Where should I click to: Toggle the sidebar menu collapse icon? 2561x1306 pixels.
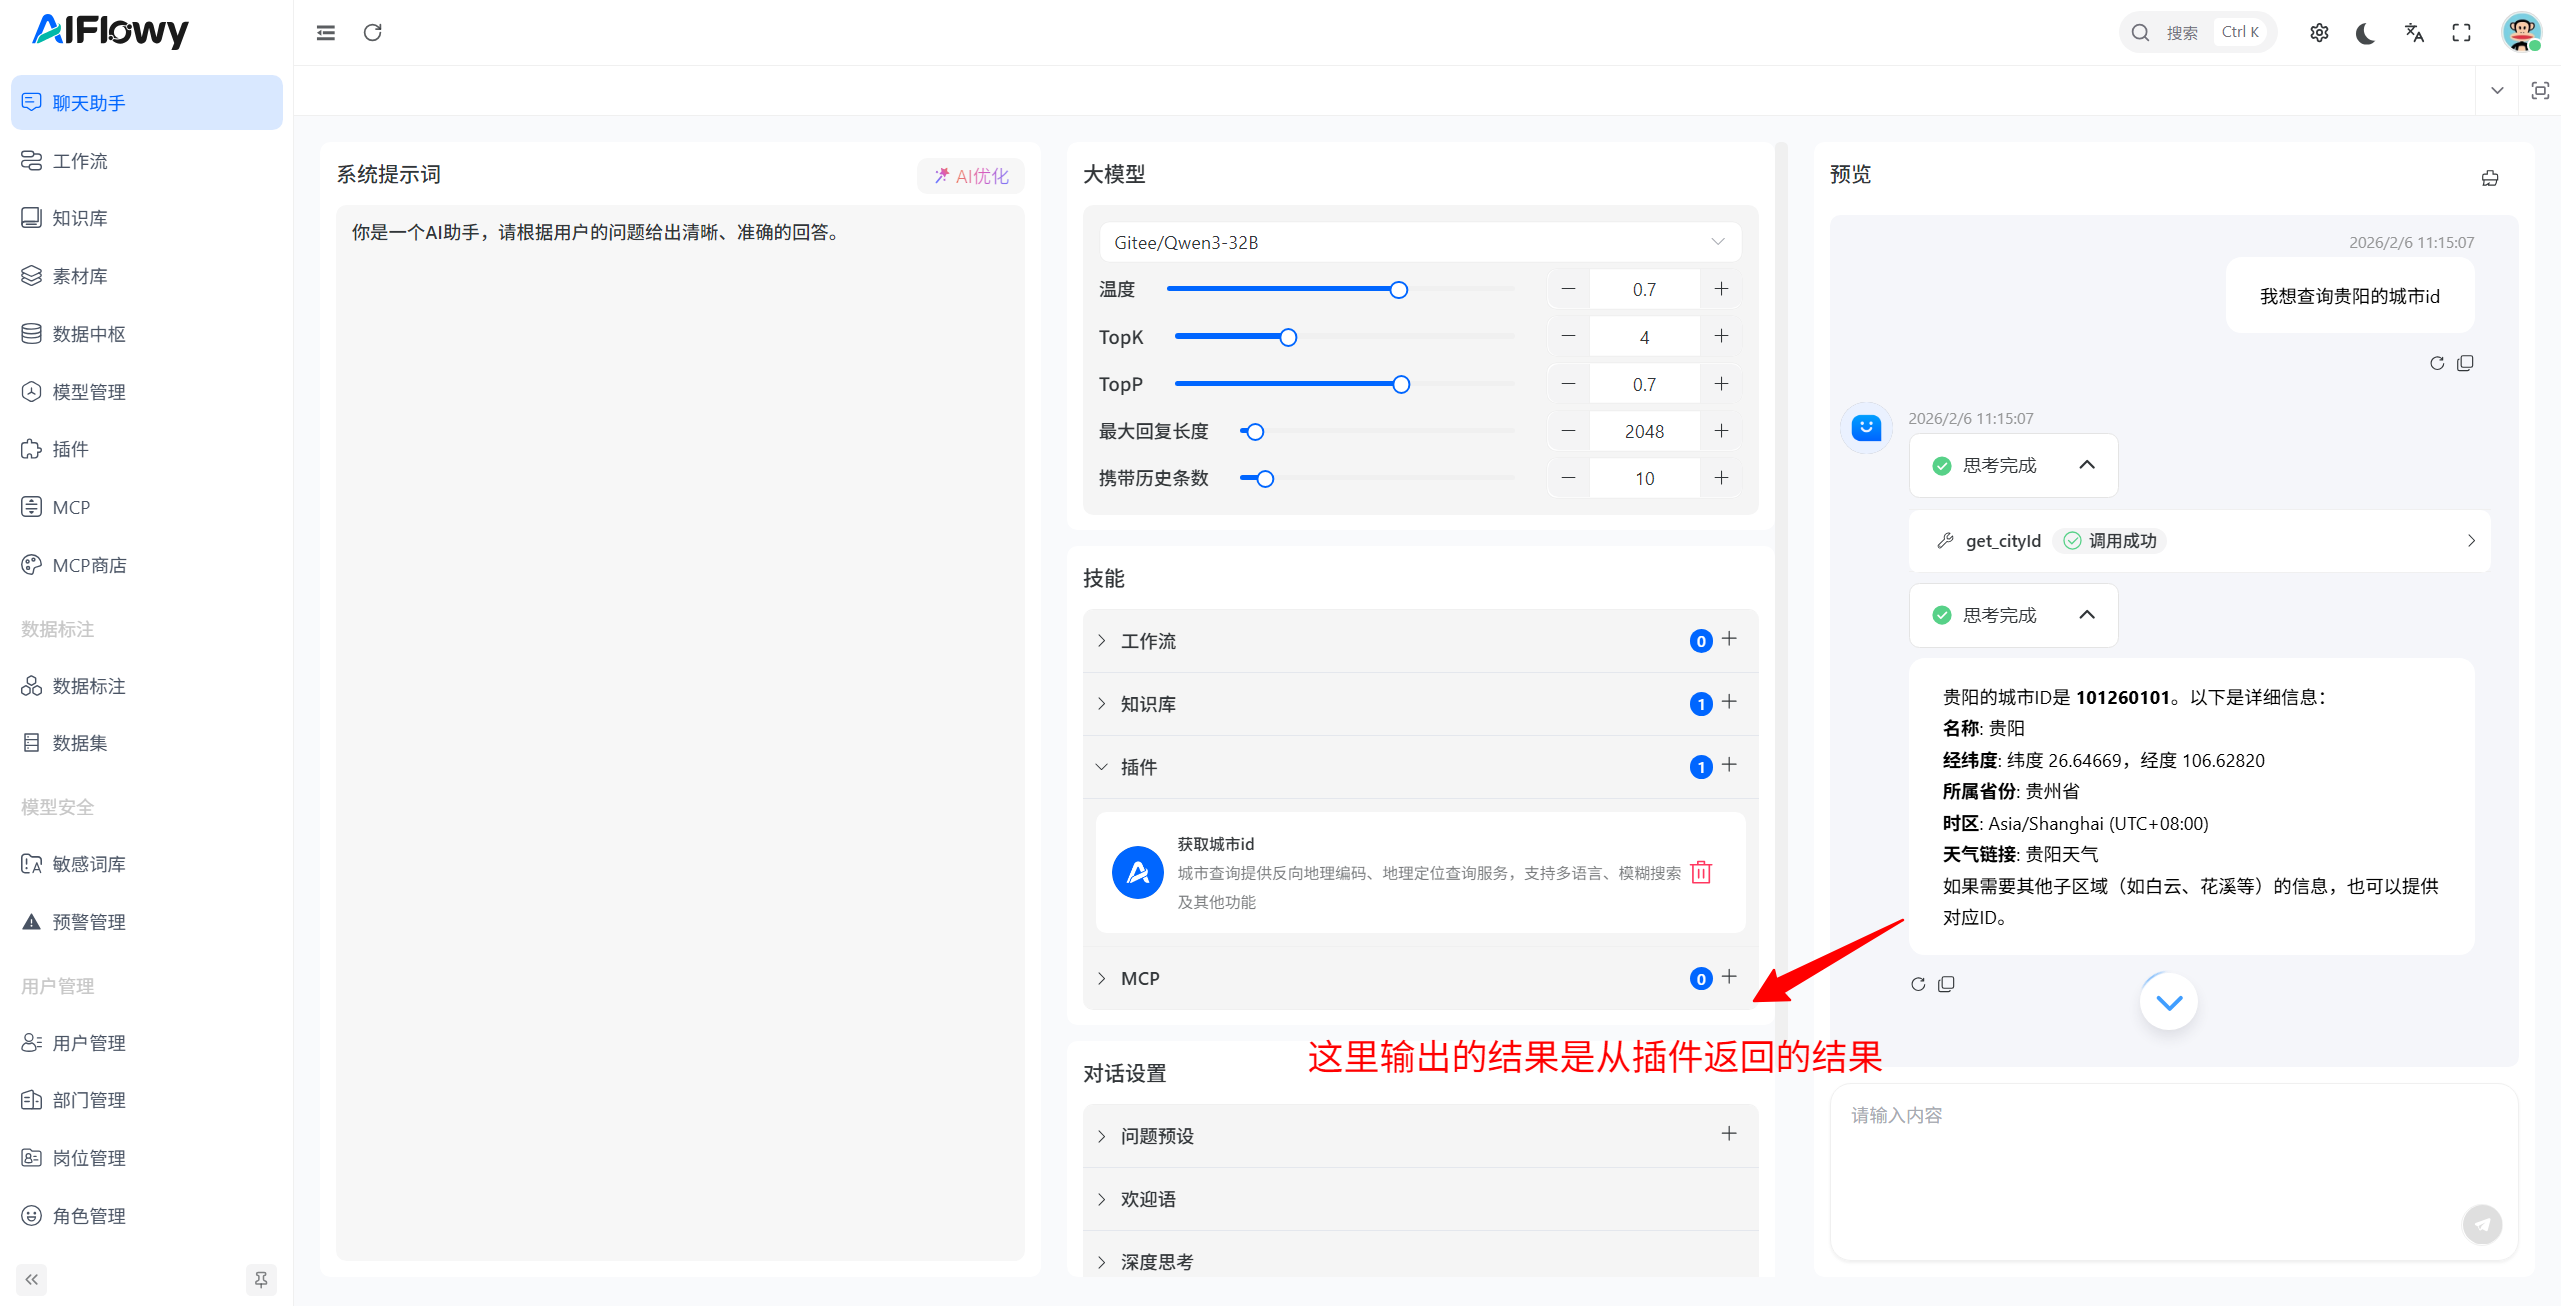[x=326, y=33]
